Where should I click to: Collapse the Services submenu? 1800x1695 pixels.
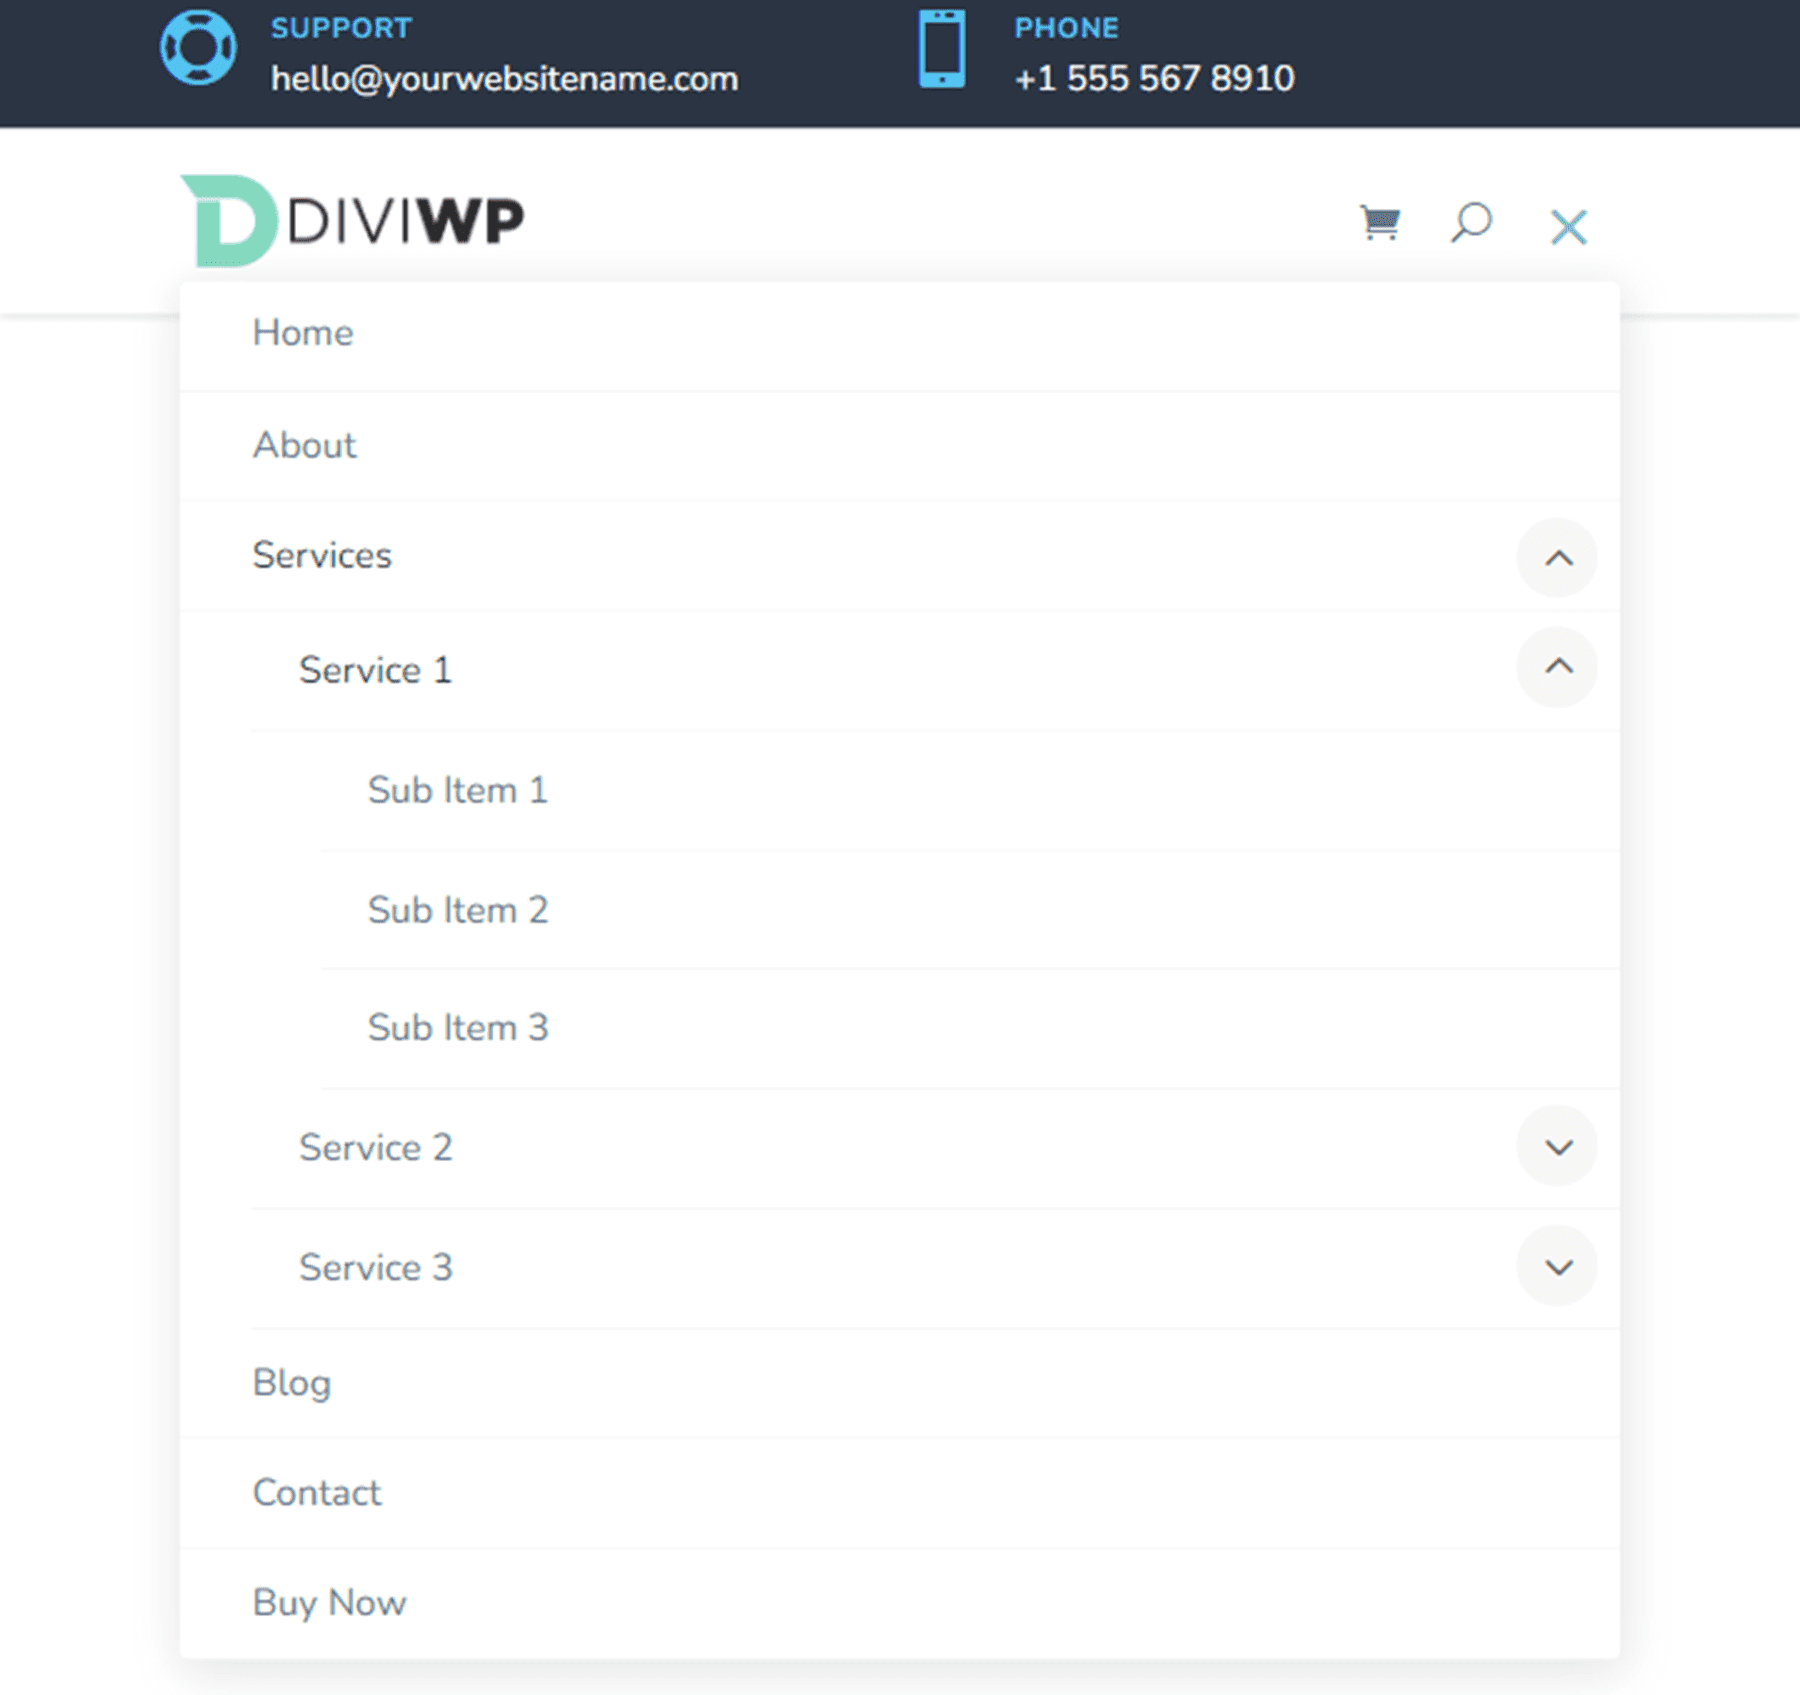pos(1556,558)
